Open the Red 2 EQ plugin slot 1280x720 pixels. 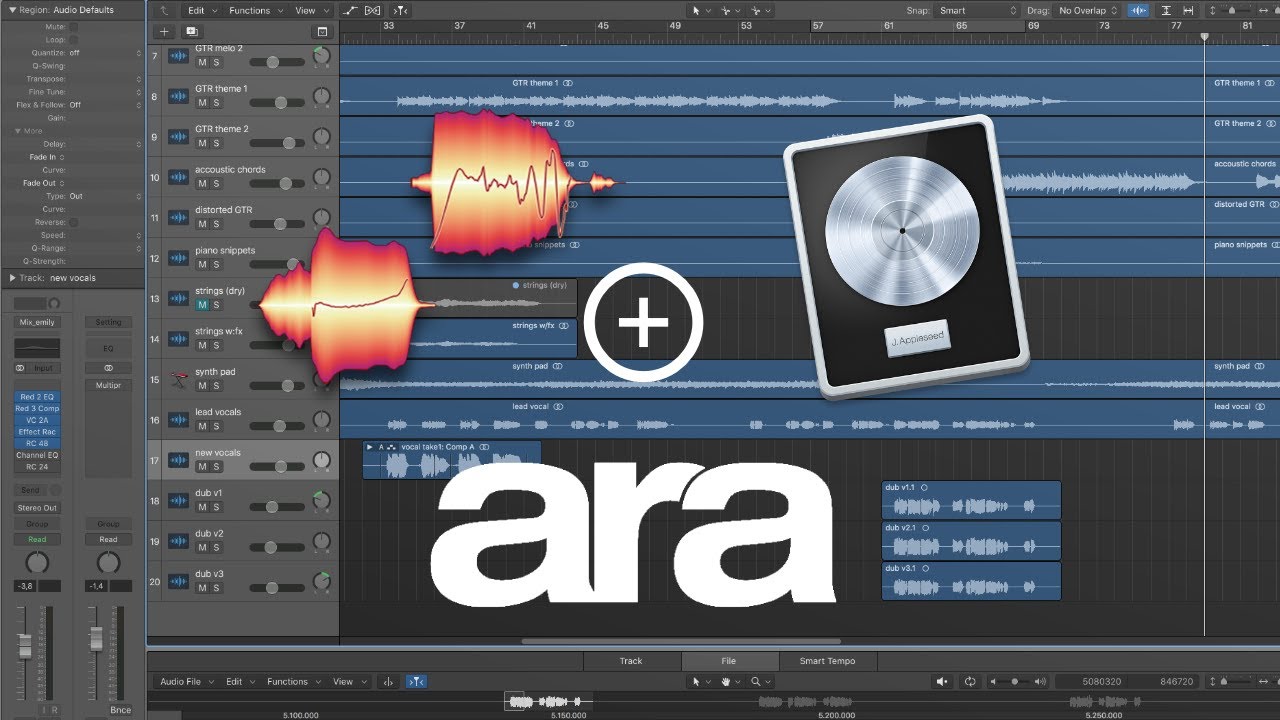pos(37,397)
